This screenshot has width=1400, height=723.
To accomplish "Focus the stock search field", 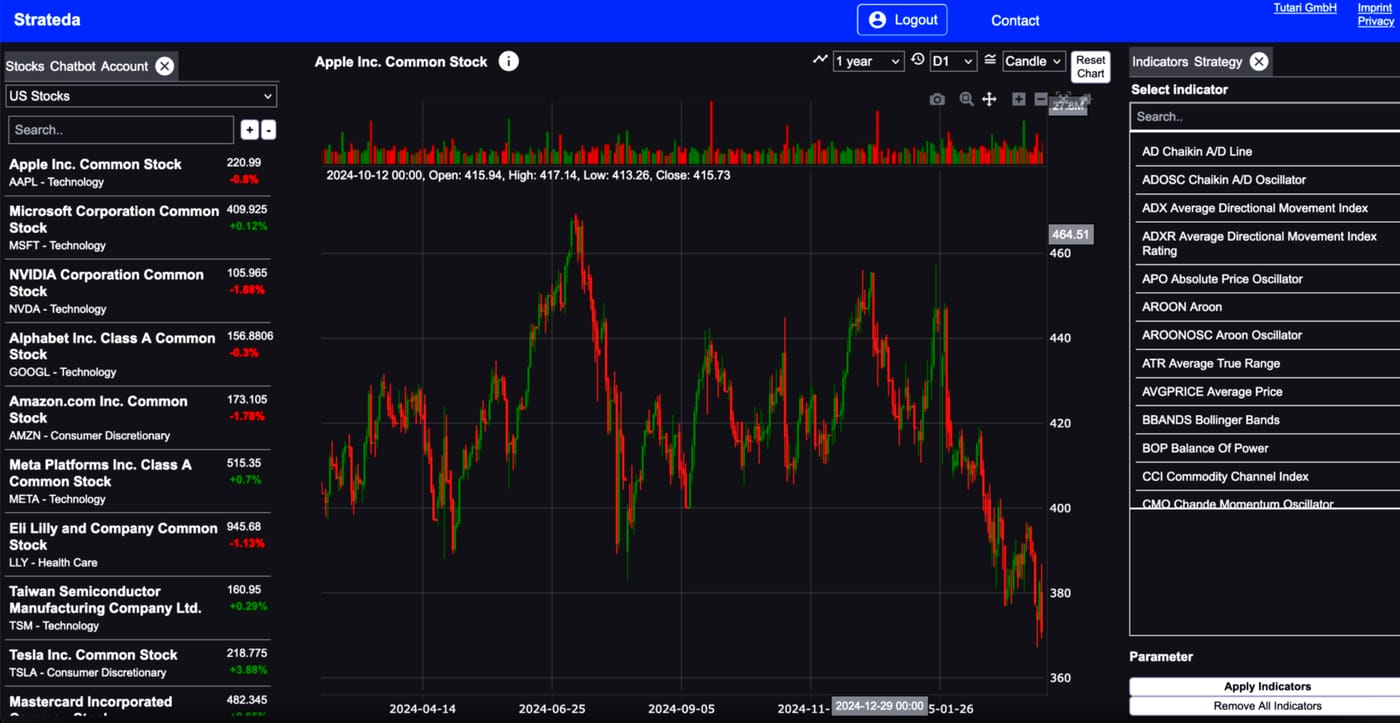I will pyautogui.click(x=121, y=130).
